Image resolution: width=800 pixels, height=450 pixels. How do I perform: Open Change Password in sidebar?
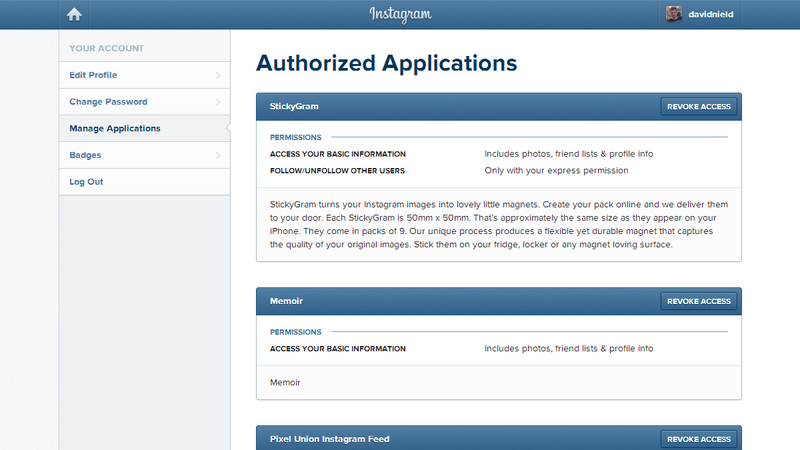(x=144, y=102)
